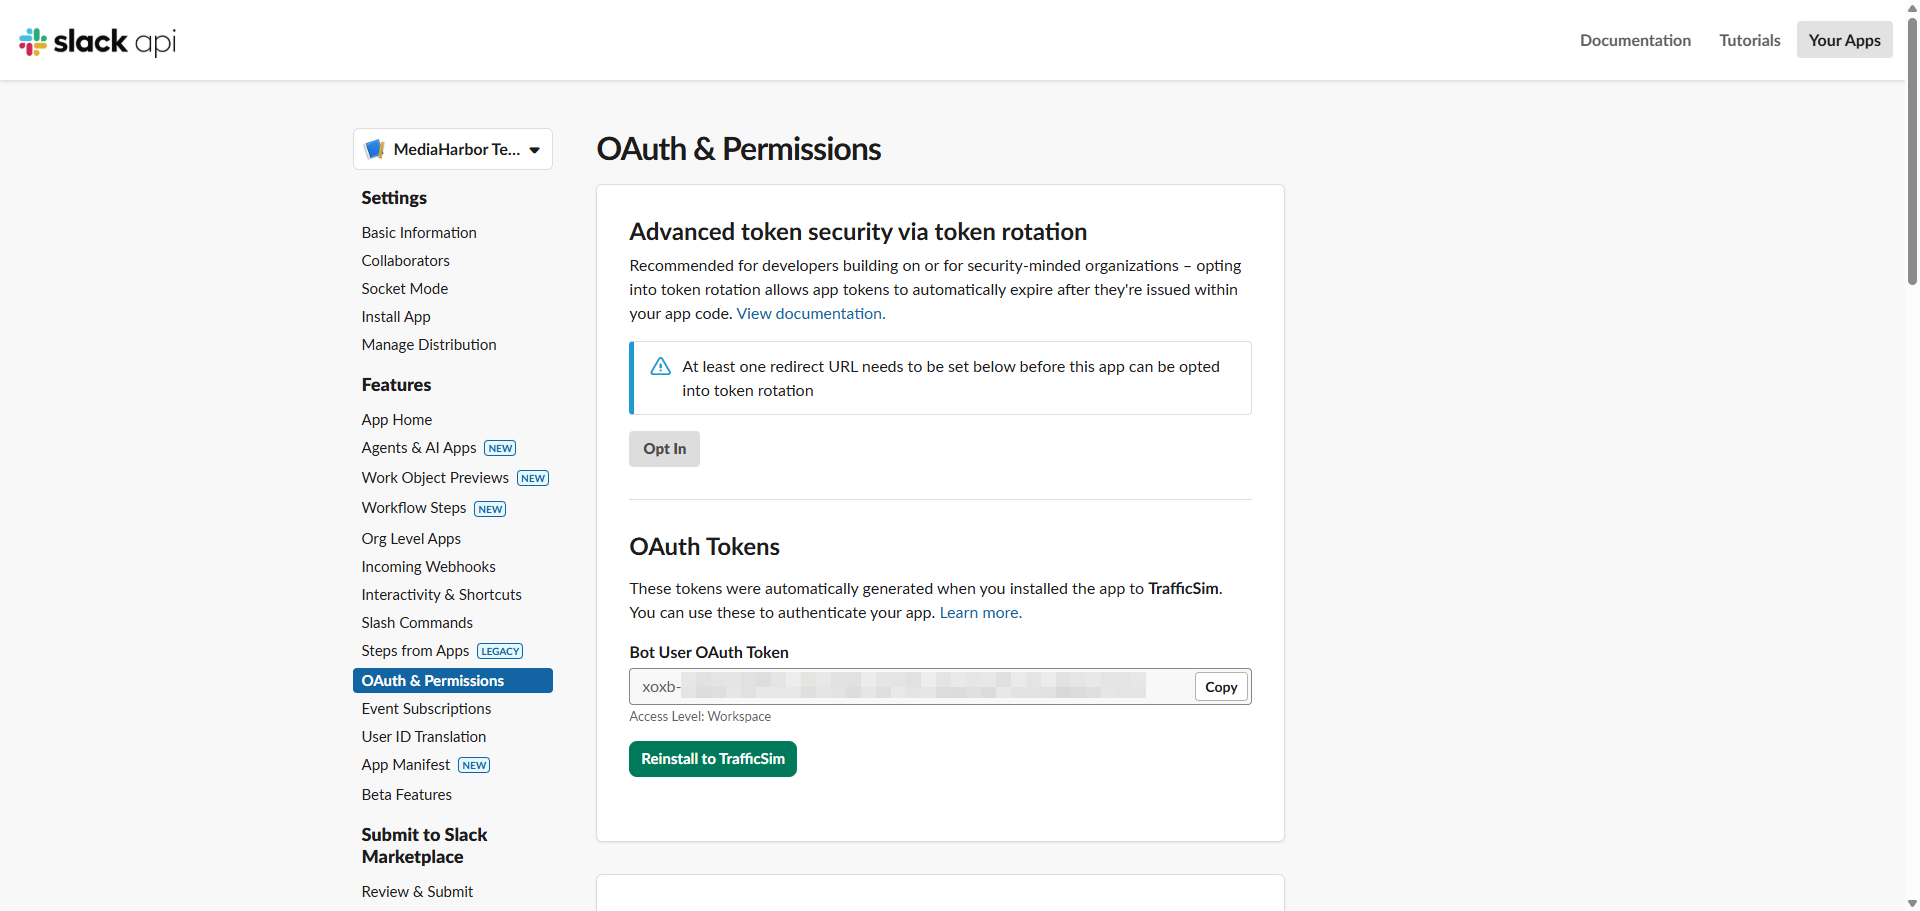
Task: Click the page's vertical scrollbar
Action: (x=1912, y=150)
